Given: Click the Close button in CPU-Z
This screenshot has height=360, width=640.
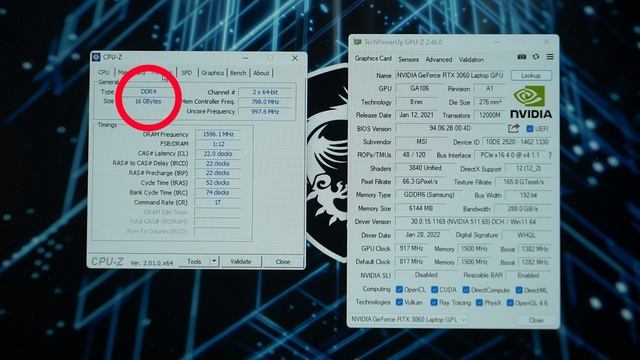Looking at the screenshot, I should click(283, 262).
